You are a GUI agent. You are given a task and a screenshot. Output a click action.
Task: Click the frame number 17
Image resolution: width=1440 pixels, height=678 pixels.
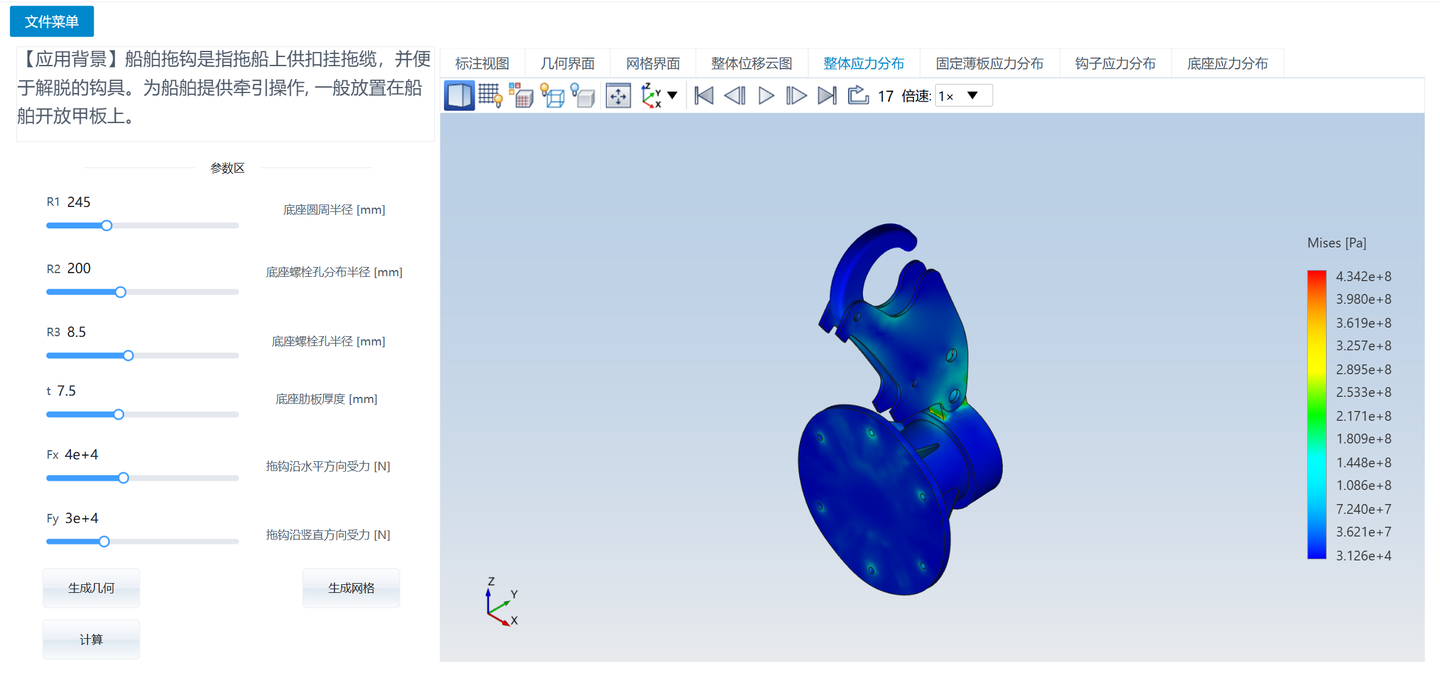885,97
